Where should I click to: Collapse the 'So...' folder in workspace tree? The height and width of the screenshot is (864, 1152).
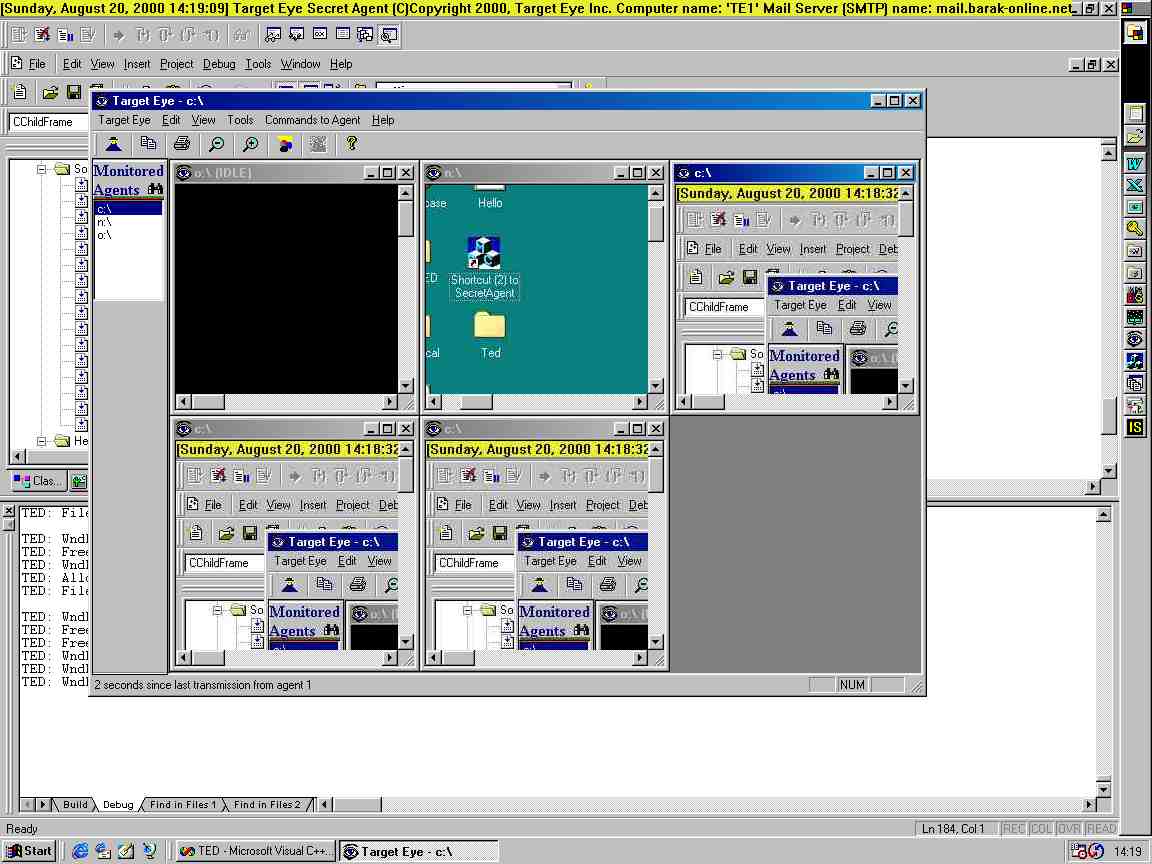42,169
